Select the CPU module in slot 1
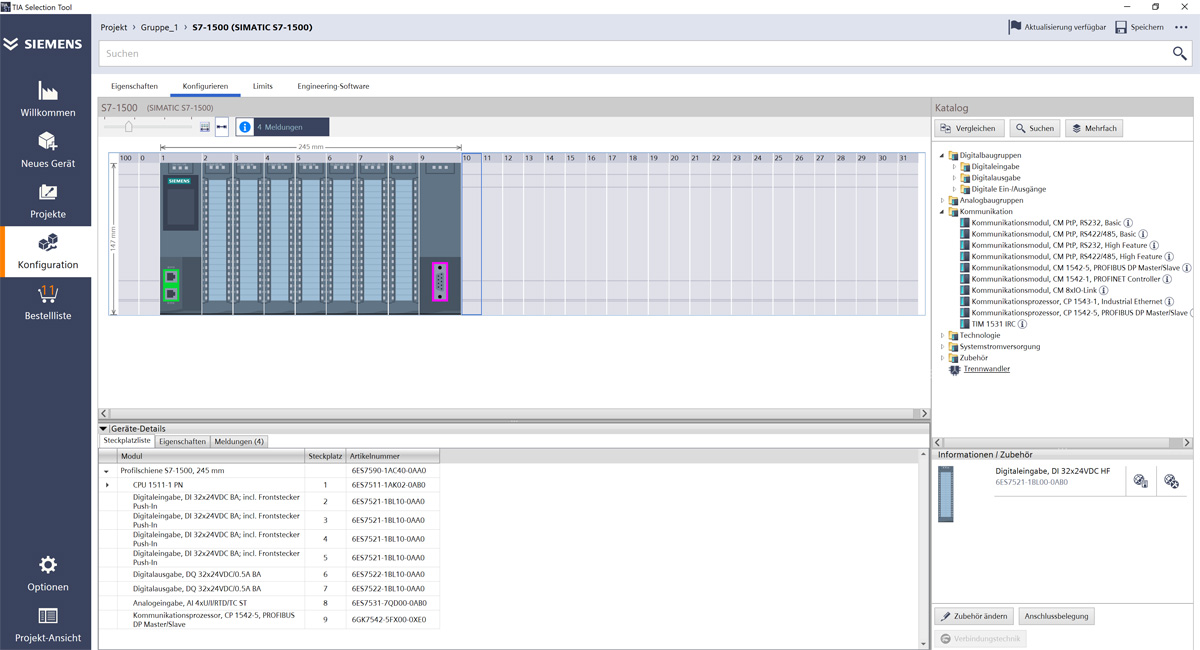The height and width of the screenshot is (650, 1200). pyautogui.click(x=180, y=238)
